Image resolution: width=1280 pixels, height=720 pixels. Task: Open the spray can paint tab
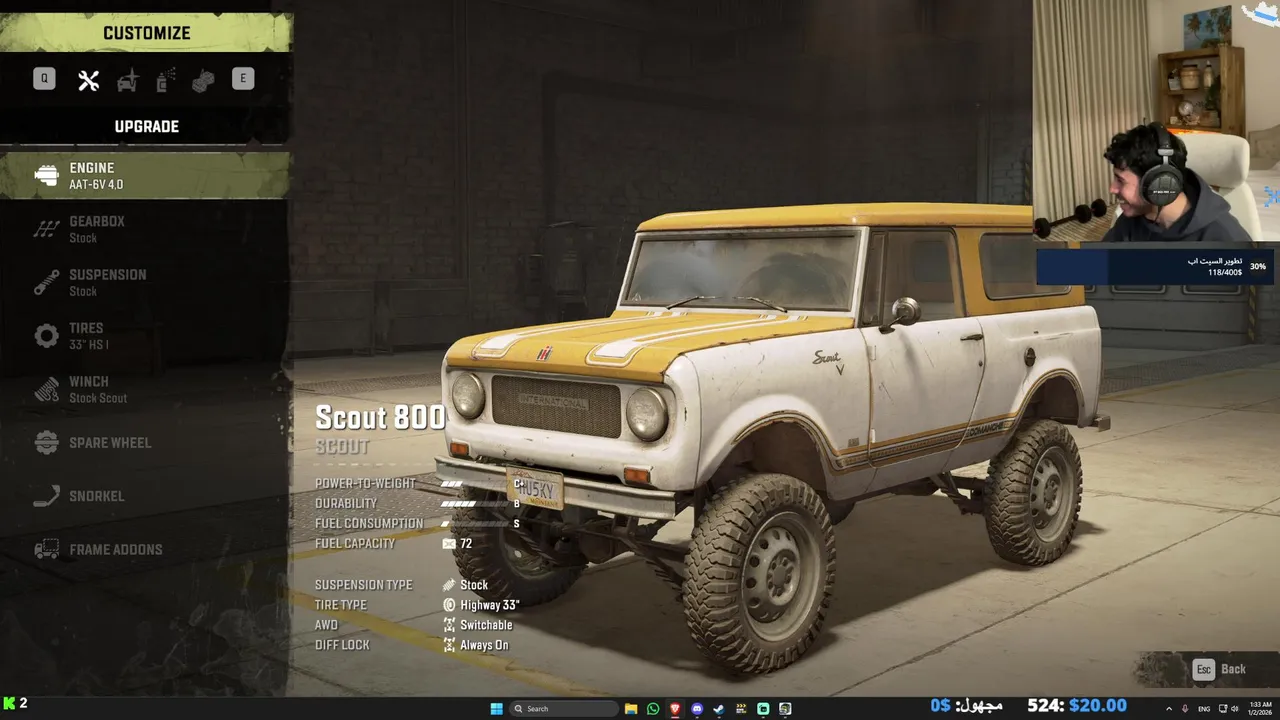click(166, 80)
